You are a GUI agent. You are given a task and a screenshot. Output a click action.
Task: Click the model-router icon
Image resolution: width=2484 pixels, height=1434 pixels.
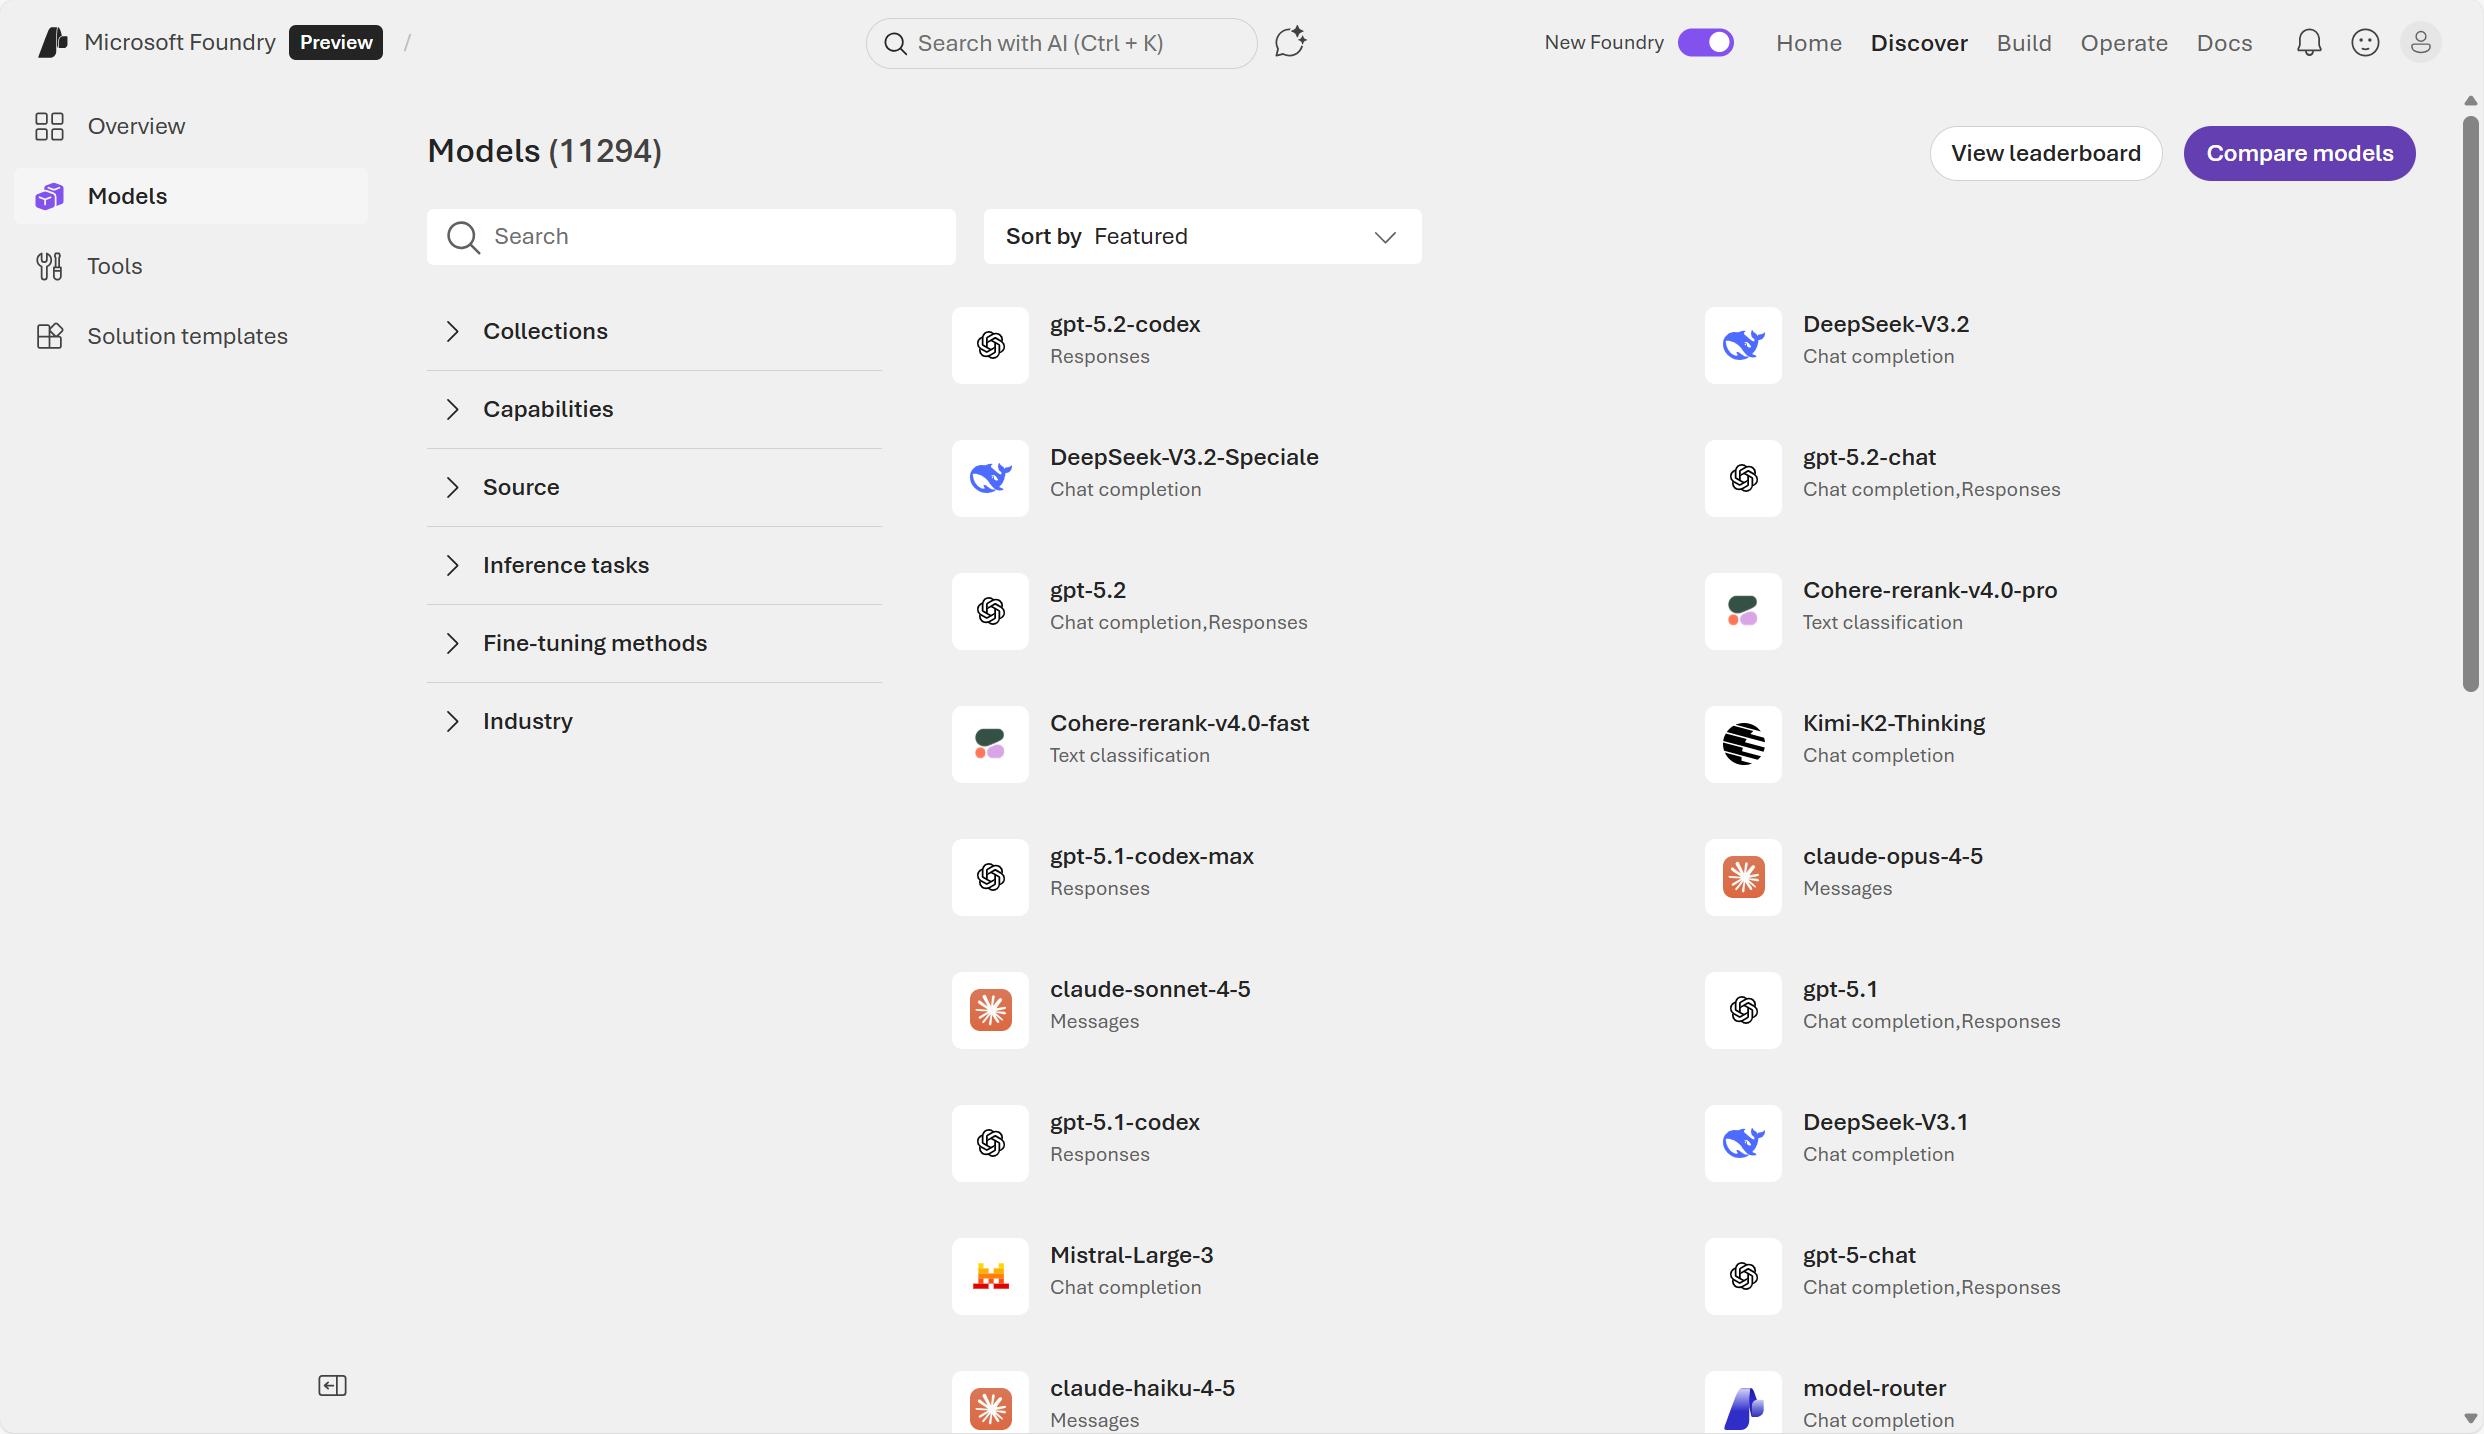pos(1743,1403)
